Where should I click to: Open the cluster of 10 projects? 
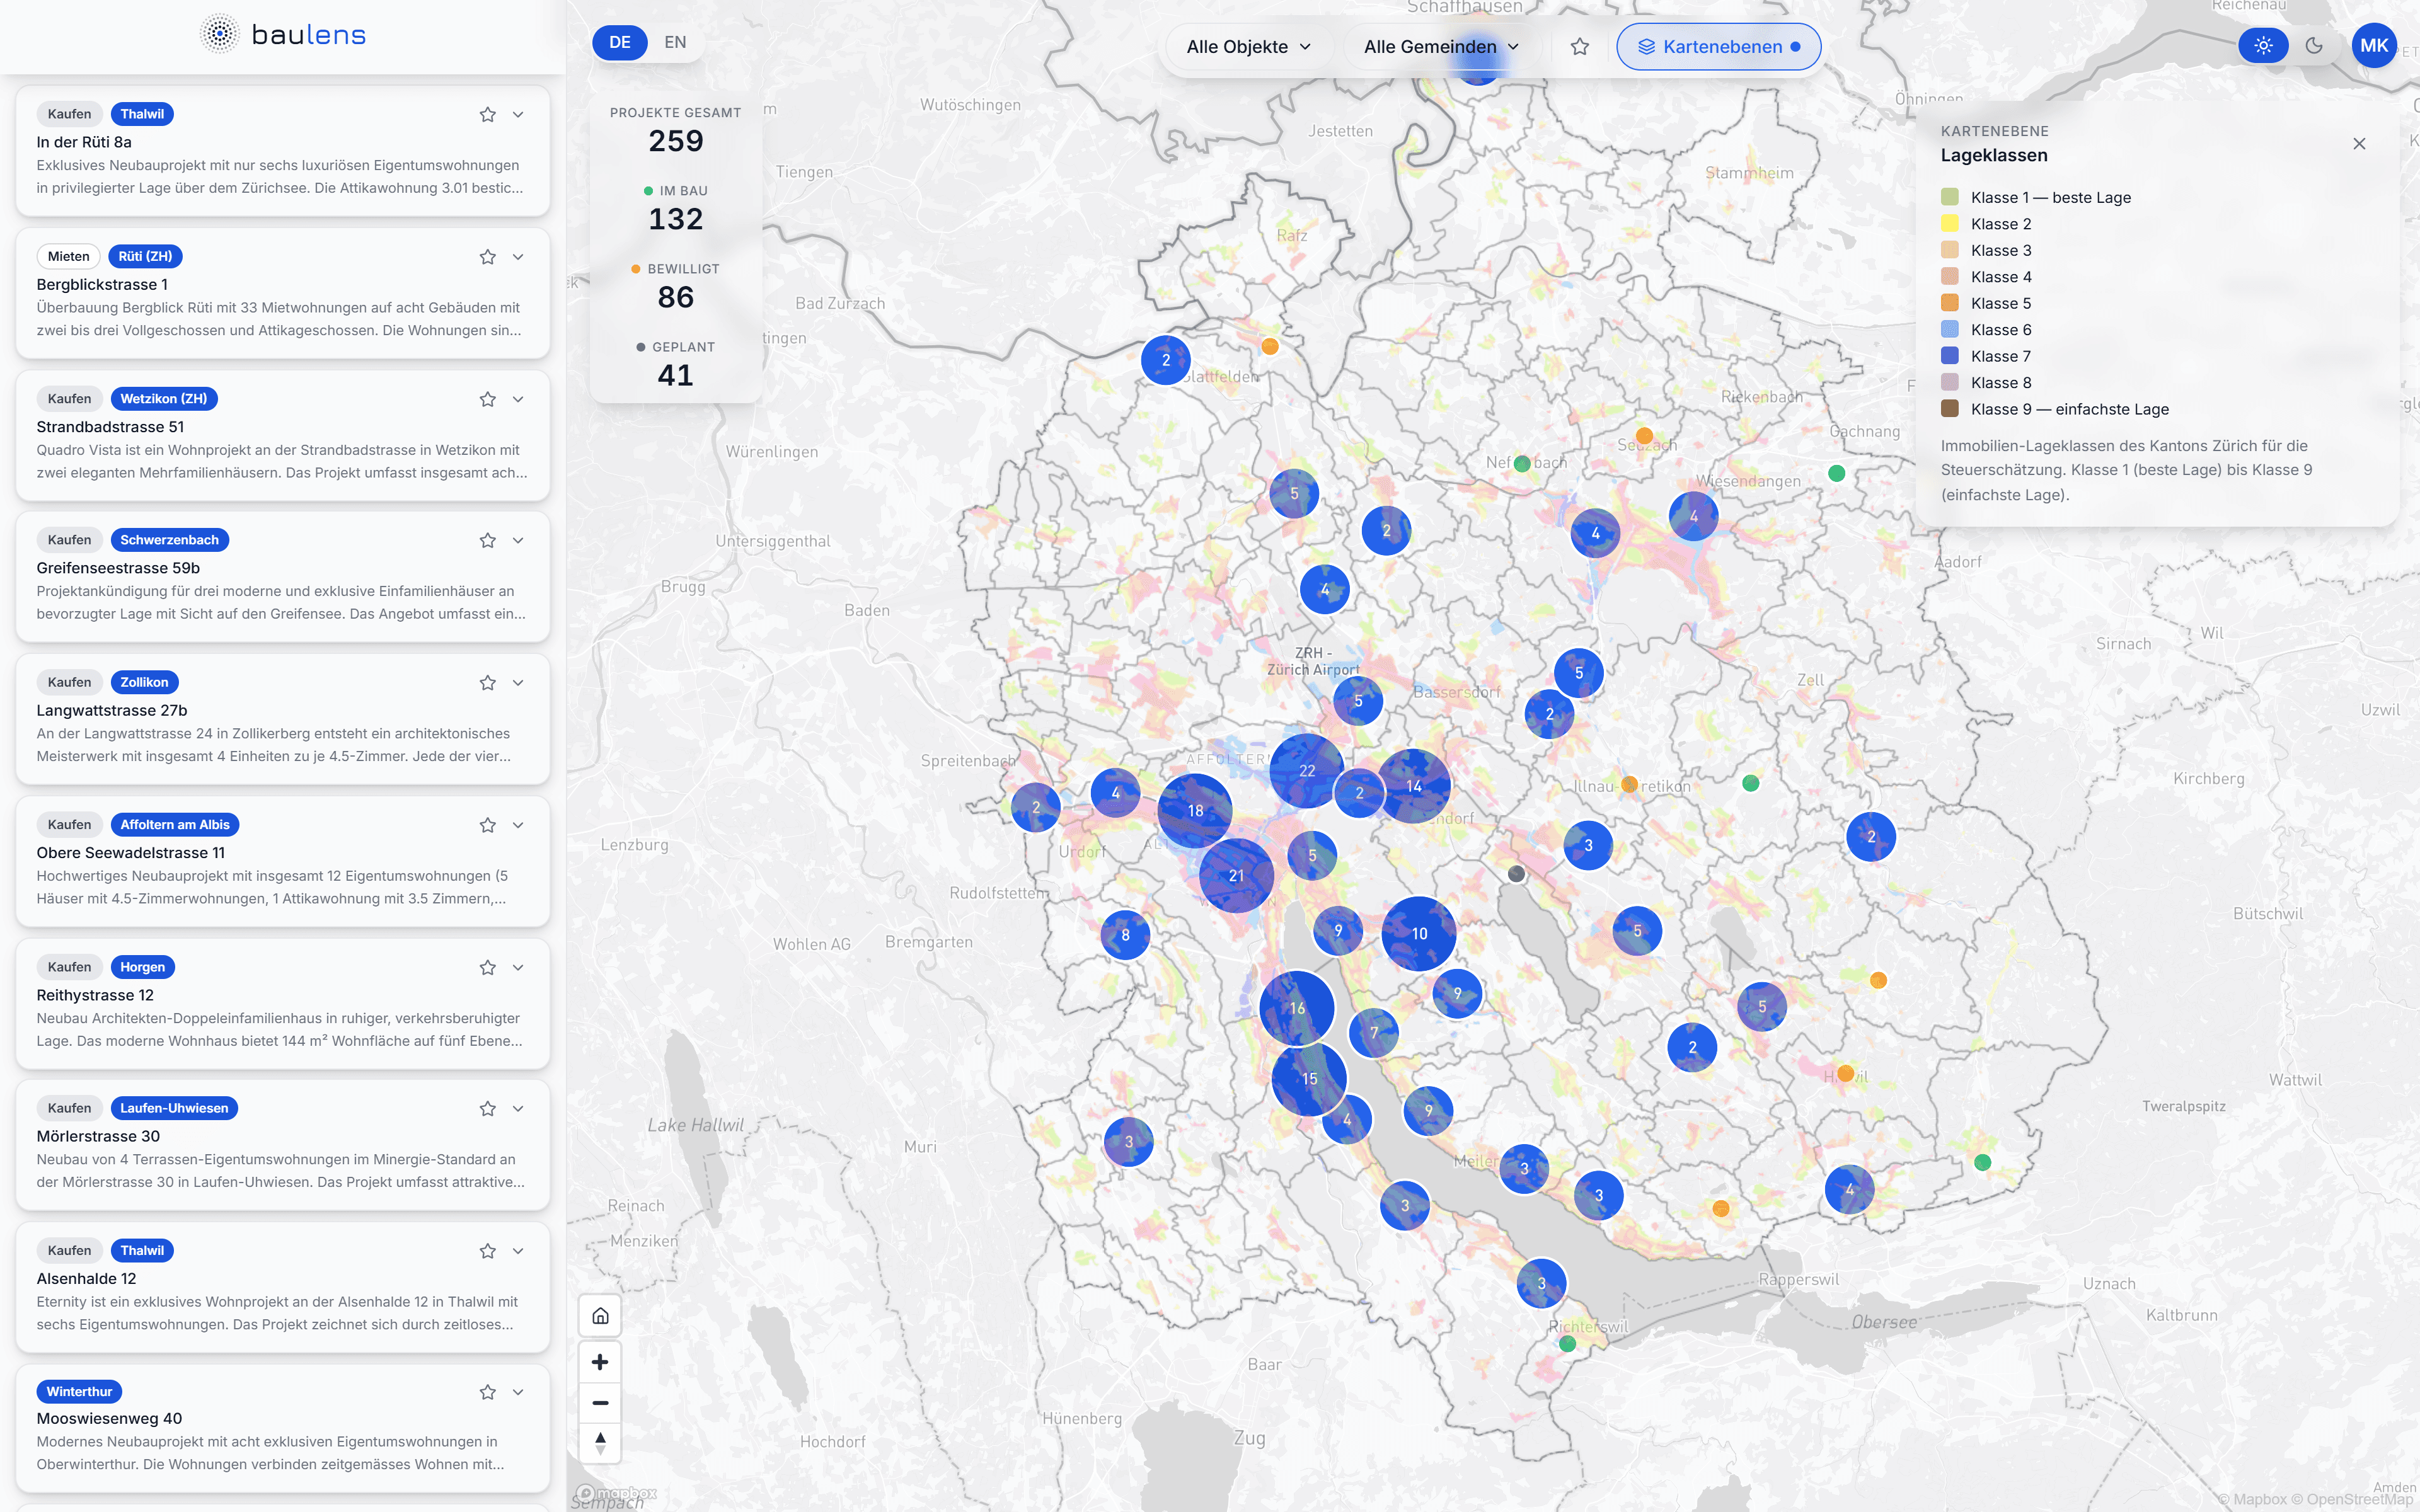[x=1419, y=934]
